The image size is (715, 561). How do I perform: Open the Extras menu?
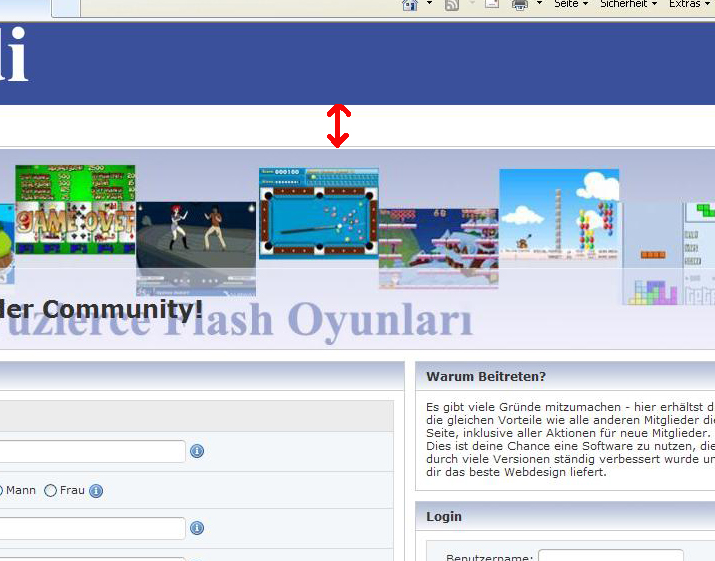[689, 4]
